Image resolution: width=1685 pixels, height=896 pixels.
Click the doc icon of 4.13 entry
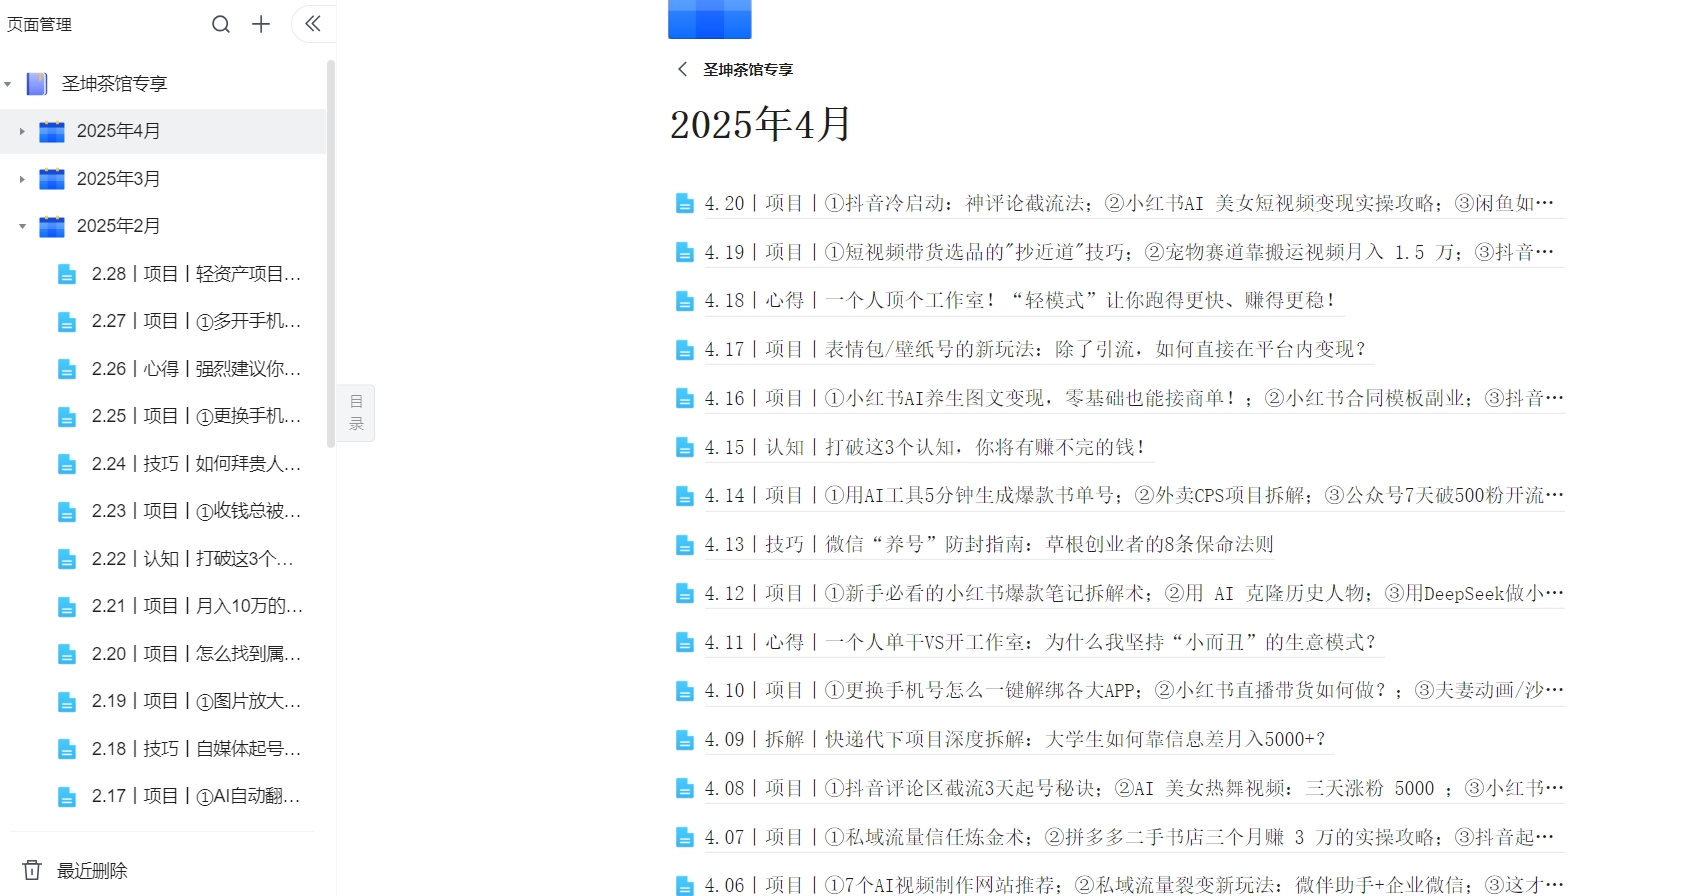(x=685, y=545)
